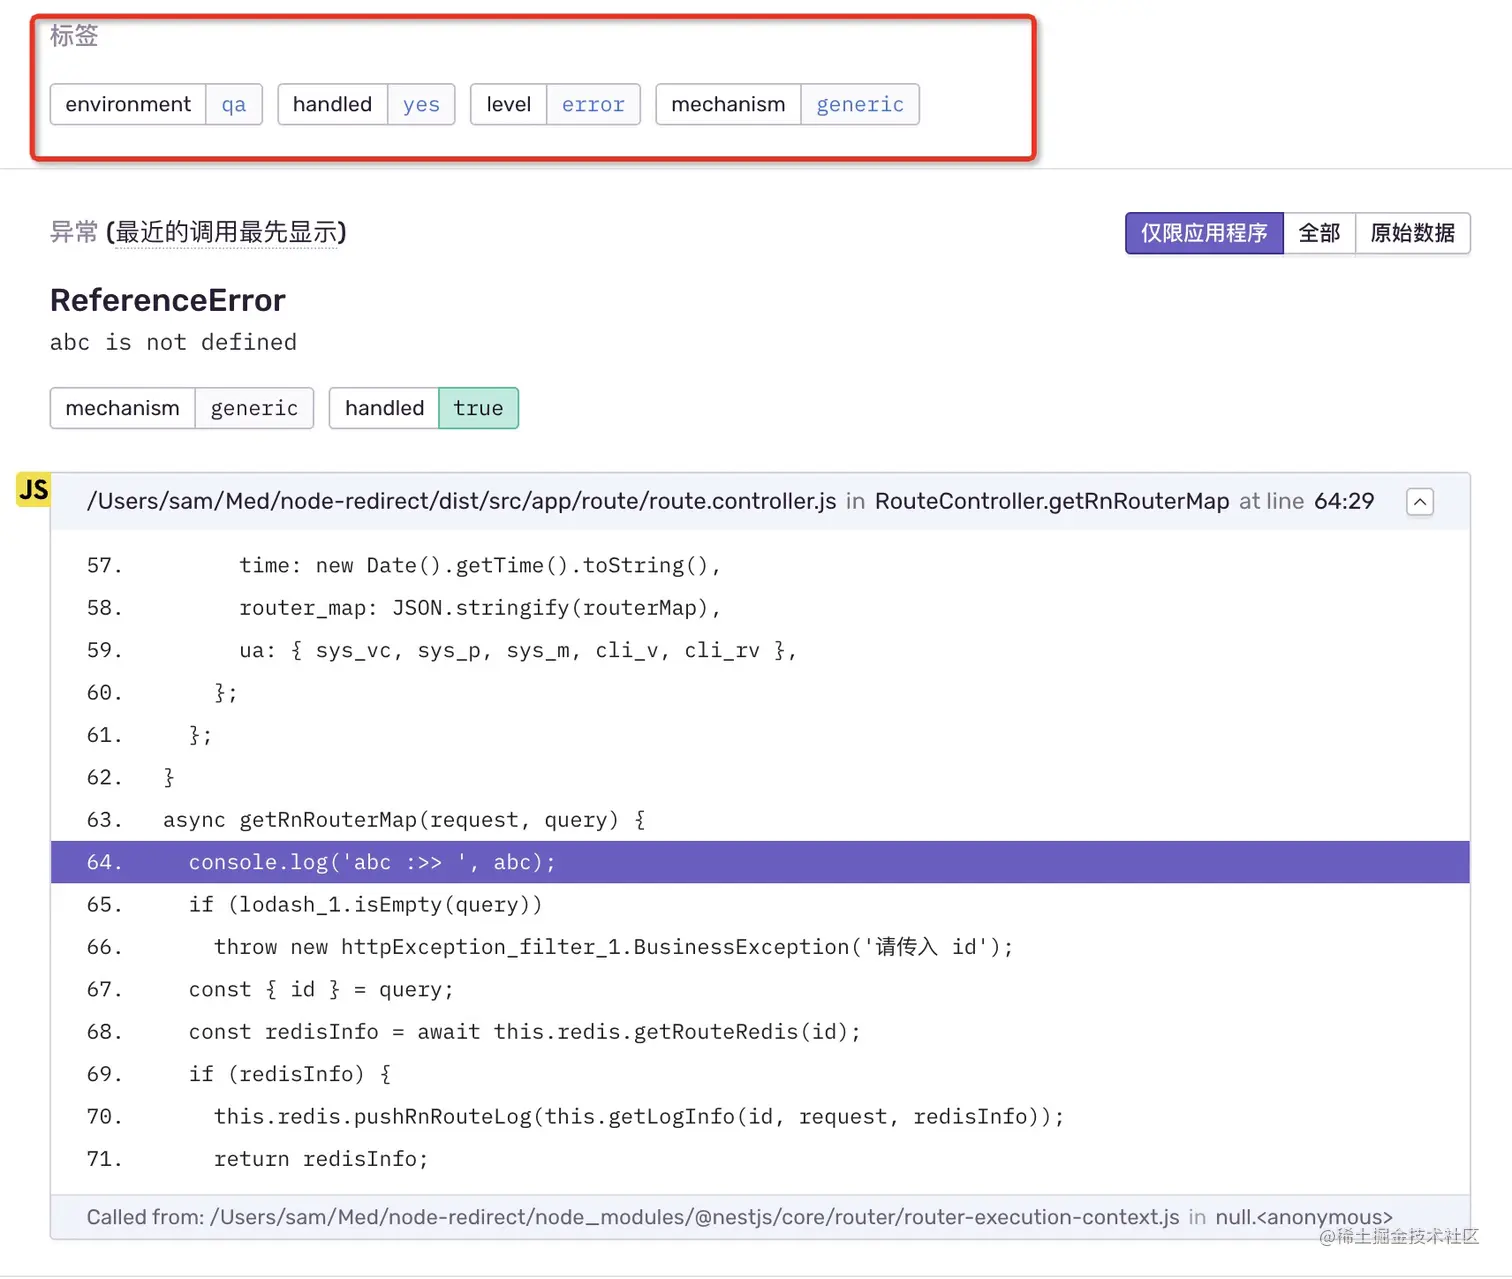Select the 仅限应用程序 view tab
Viewport: 1512px width, 1279px height.
[1204, 233]
